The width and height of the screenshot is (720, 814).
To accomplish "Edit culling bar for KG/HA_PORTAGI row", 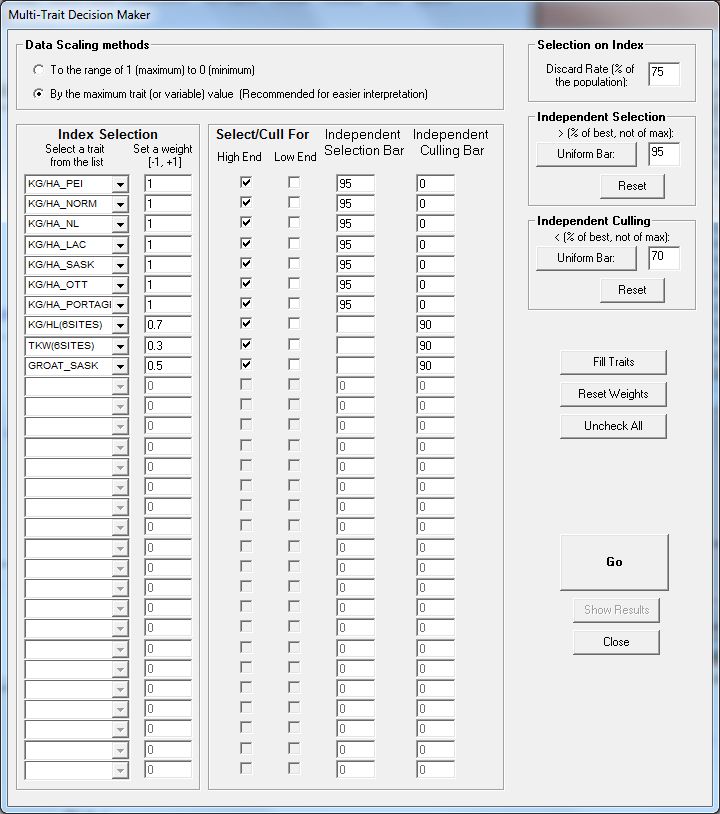I will (435, 305).
